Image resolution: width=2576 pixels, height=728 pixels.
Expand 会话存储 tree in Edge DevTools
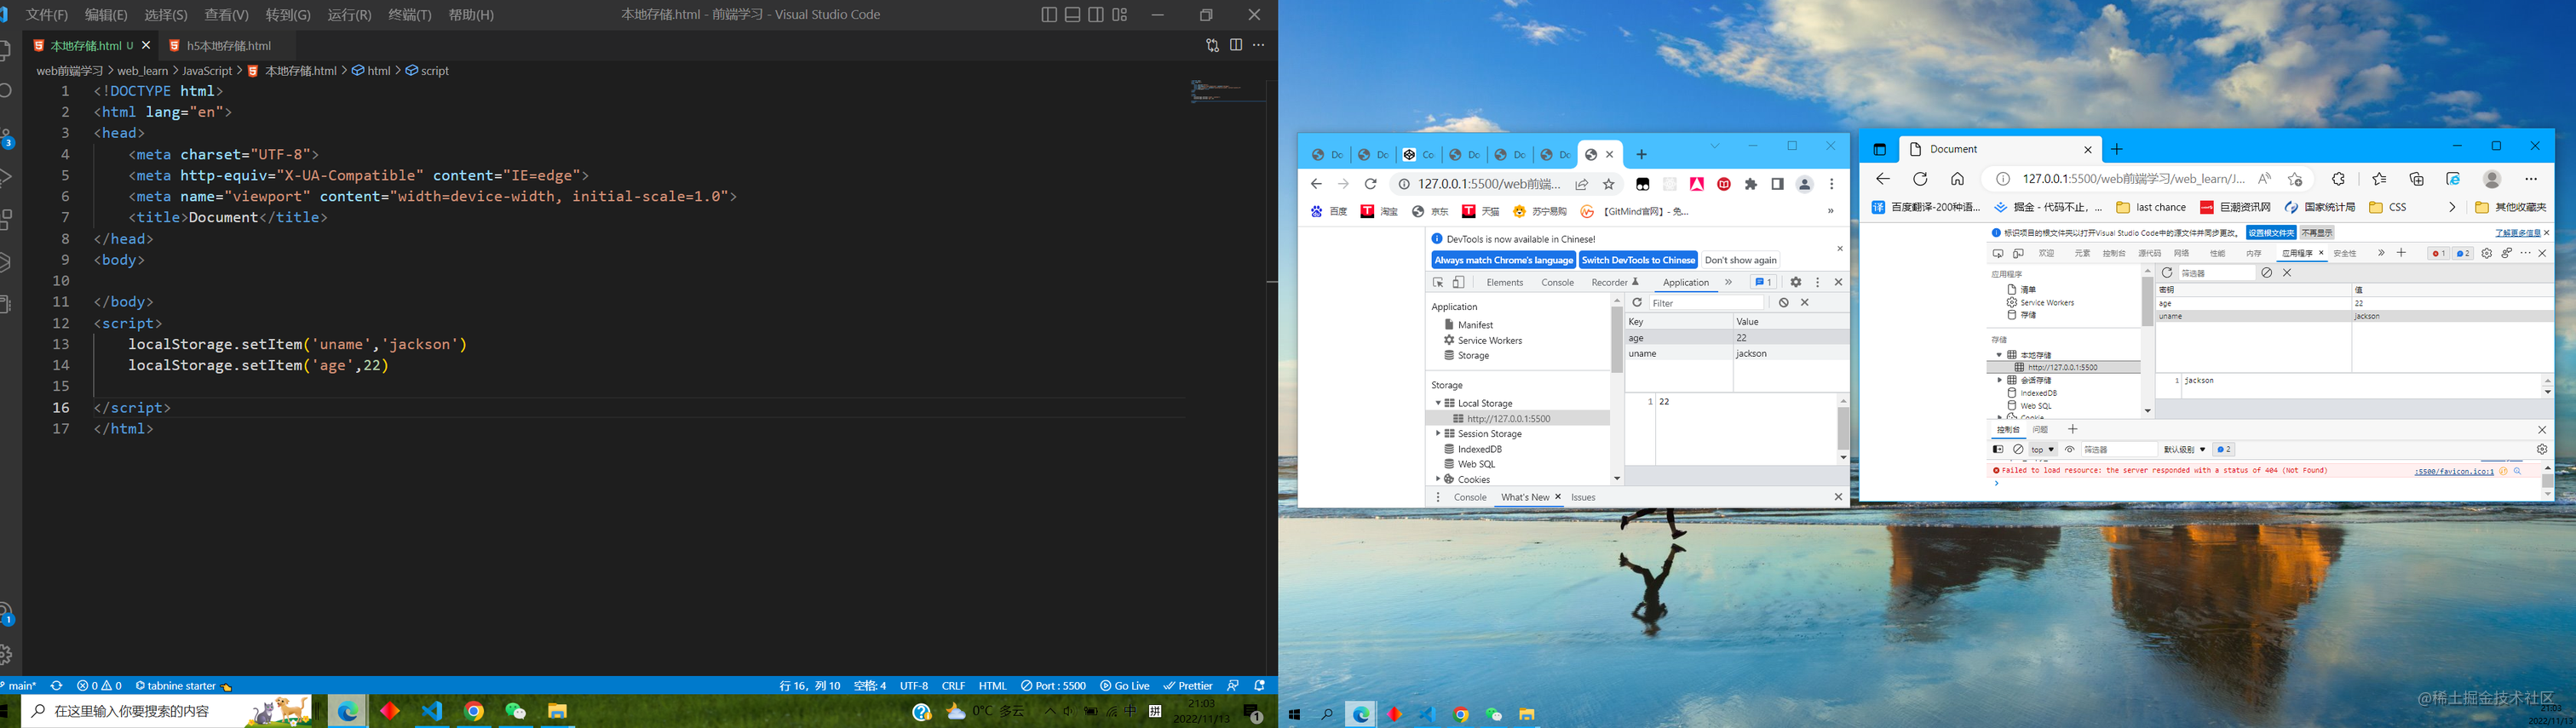click(x=2000, y=380)
